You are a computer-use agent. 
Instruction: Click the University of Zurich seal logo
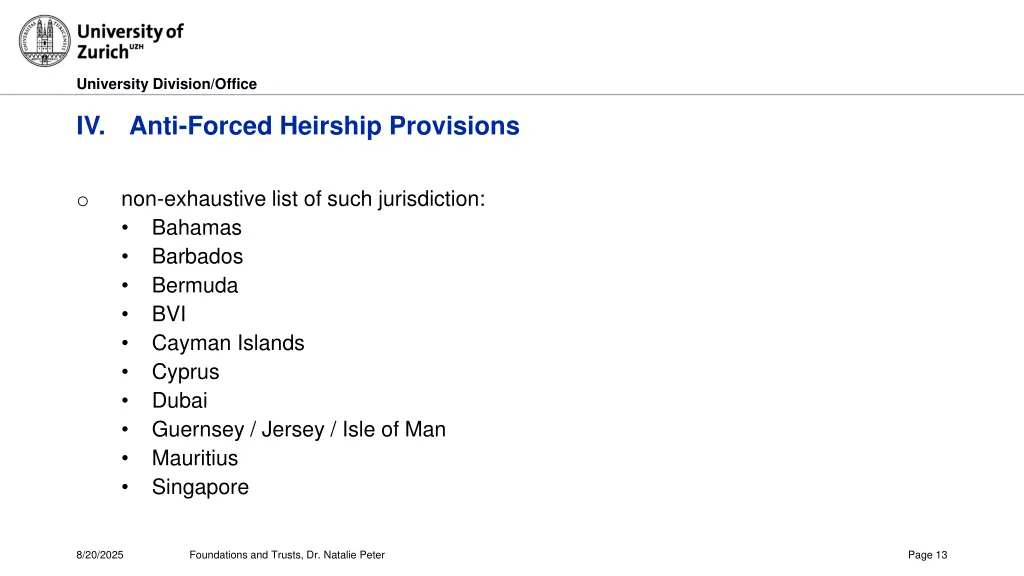(x=44, y=41)
